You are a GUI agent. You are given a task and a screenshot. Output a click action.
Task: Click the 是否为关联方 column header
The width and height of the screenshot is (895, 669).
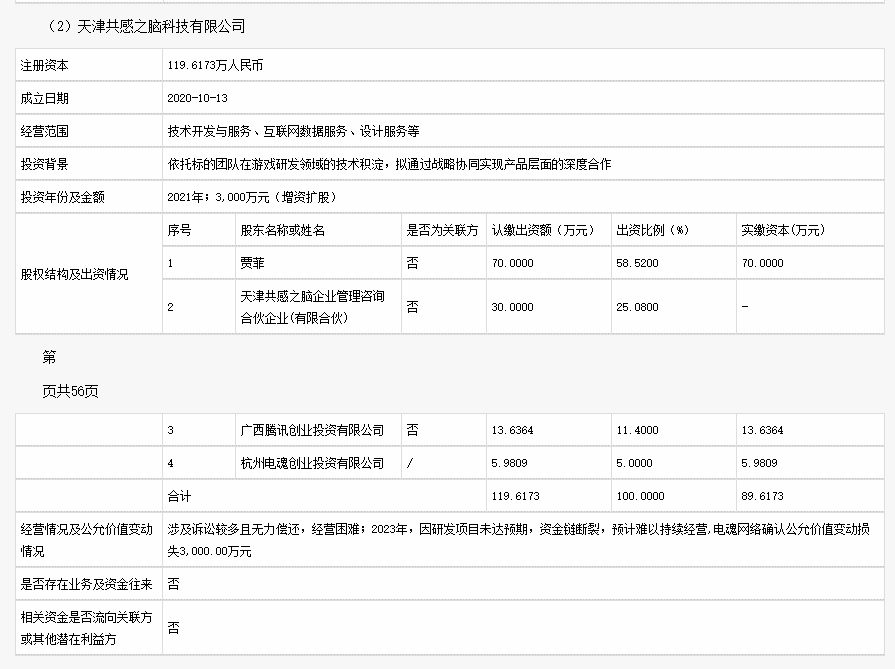[442, 230]
